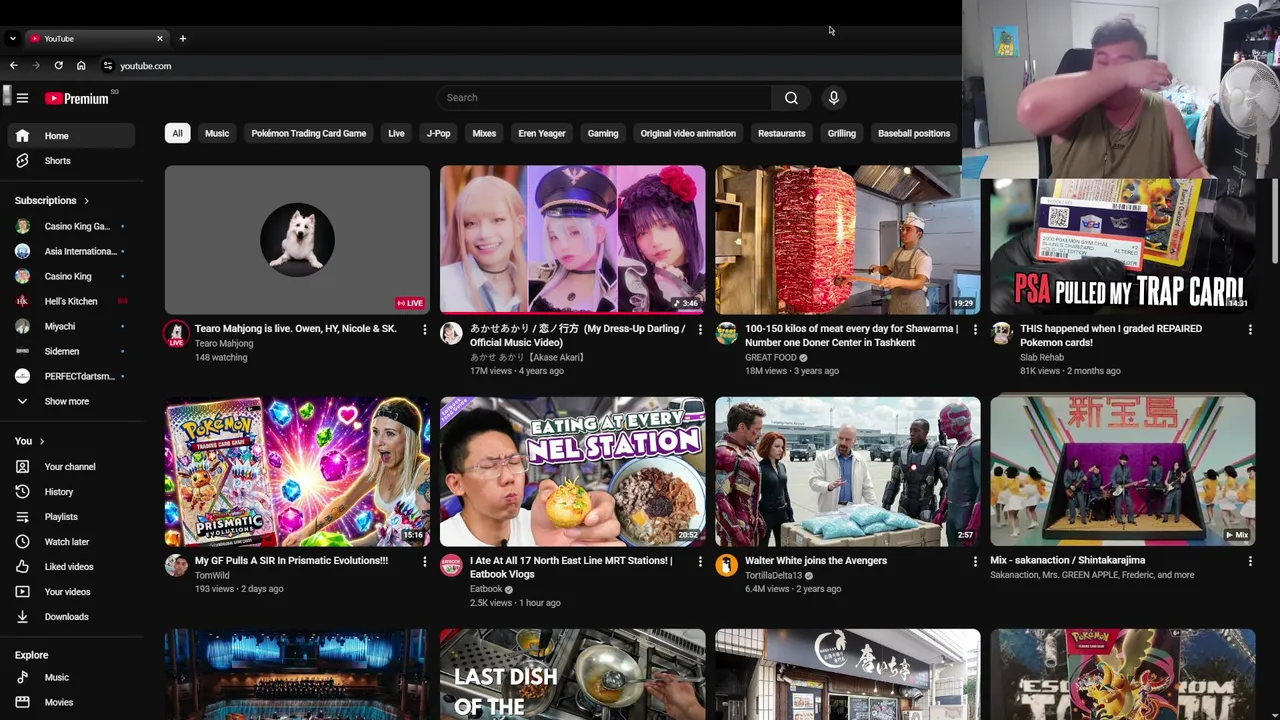The width and height of the screenshot is (1280, 720).
Task: Open options for North East Line video
Action: [x=700, y=561]
